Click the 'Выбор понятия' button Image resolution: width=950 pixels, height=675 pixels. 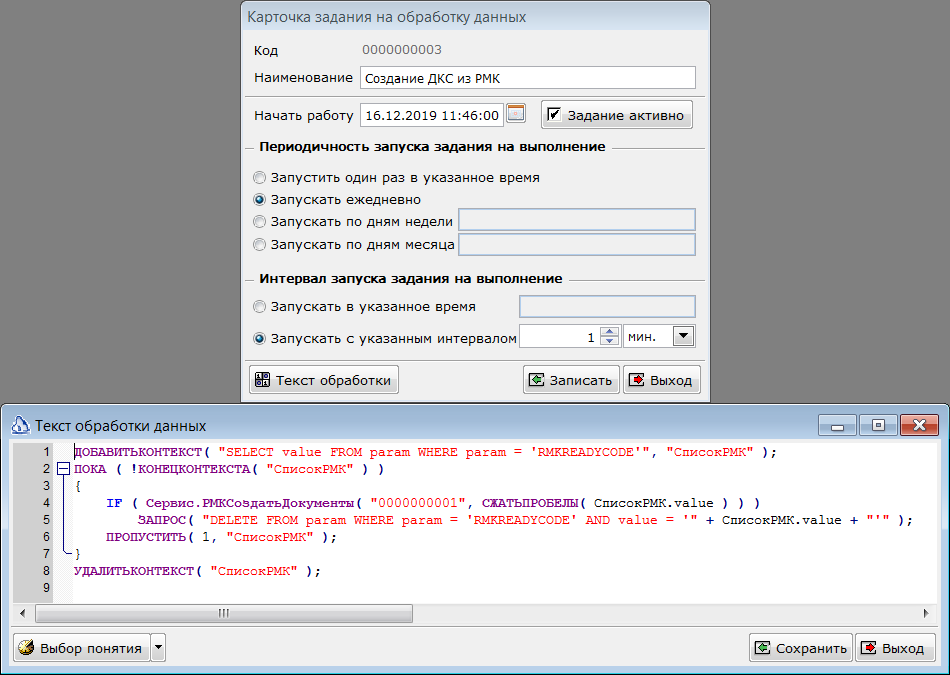(x=82, y=648)
